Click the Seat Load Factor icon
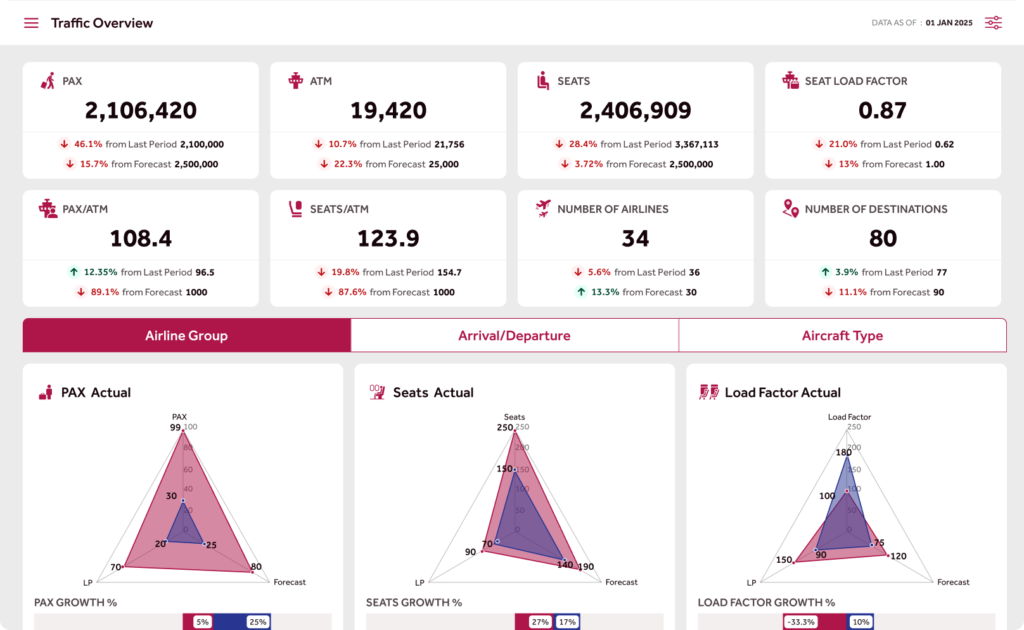Viewport: 1024px width, 630px height. tap(790, 81)
